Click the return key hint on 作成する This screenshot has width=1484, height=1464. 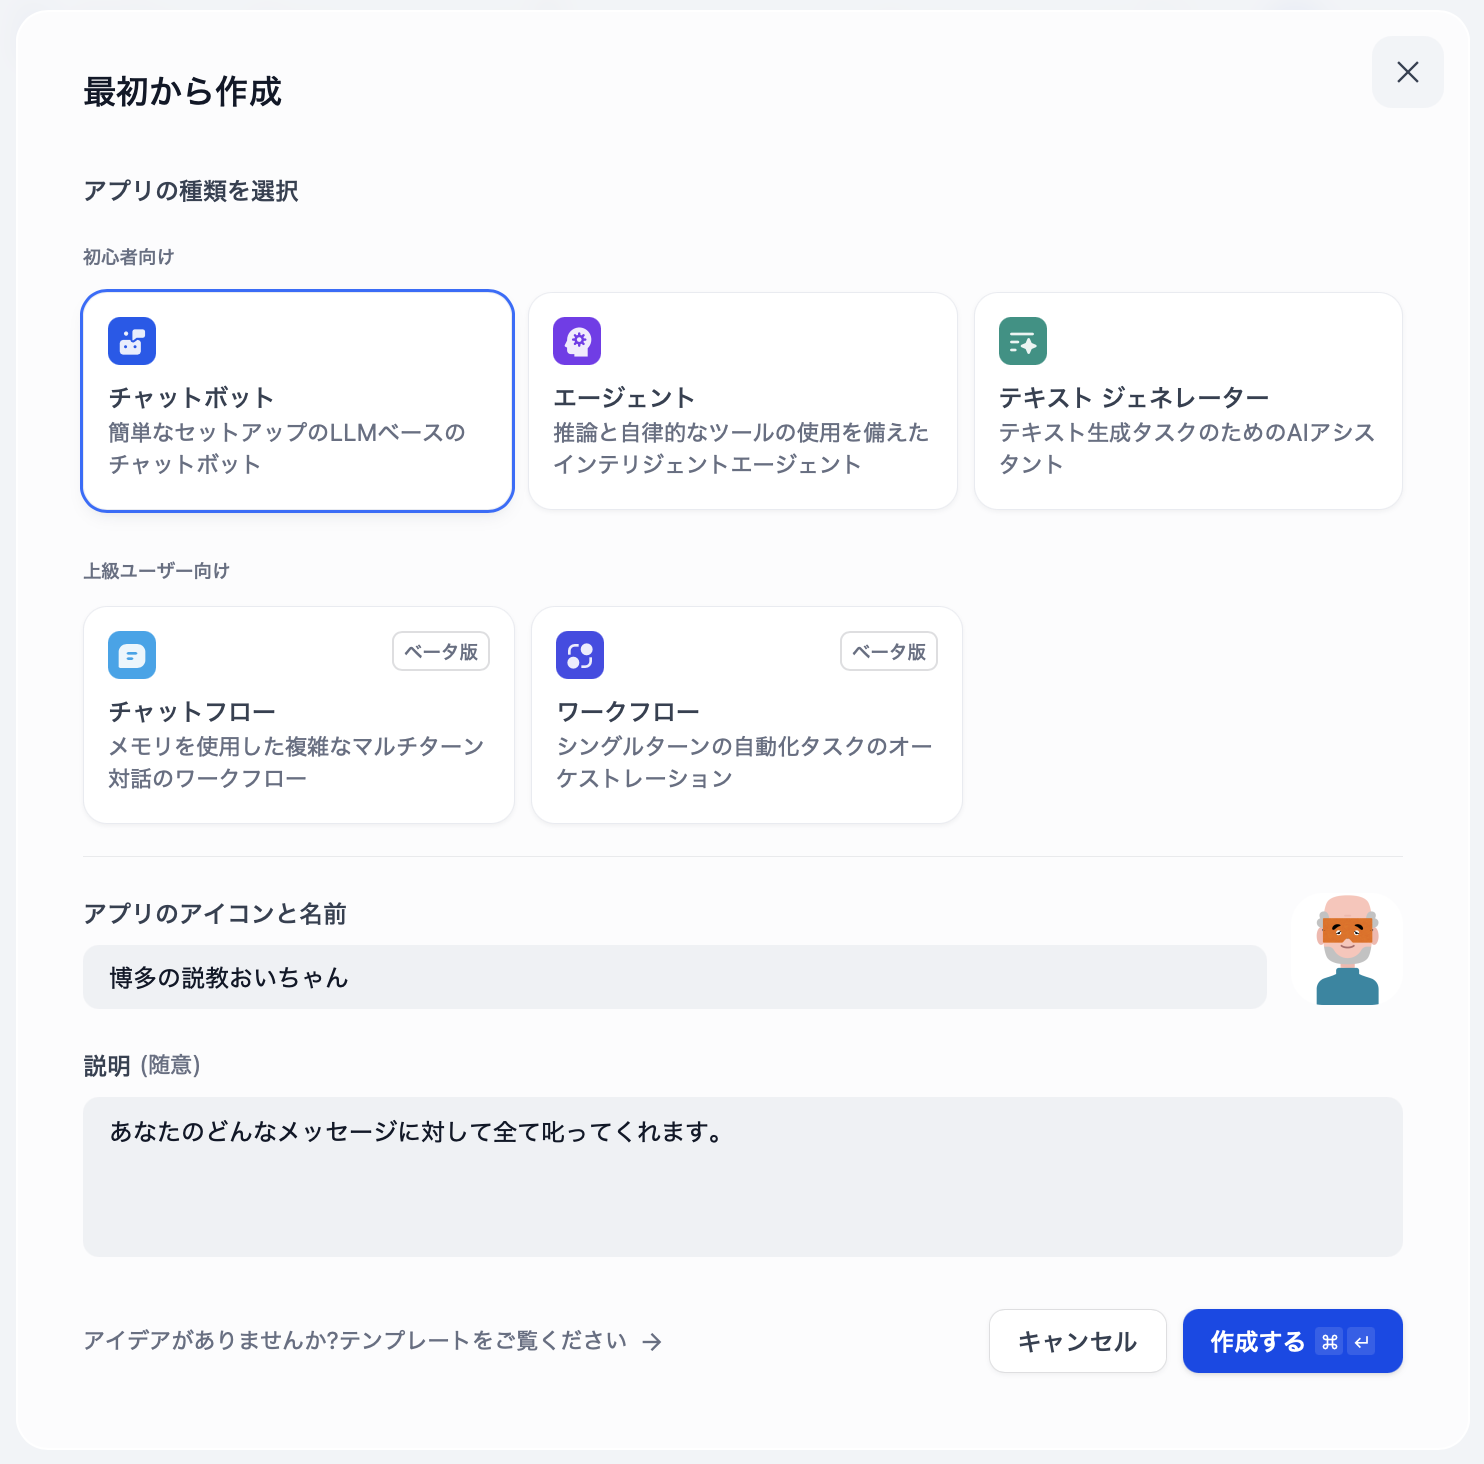[x=1361, y=1342]
